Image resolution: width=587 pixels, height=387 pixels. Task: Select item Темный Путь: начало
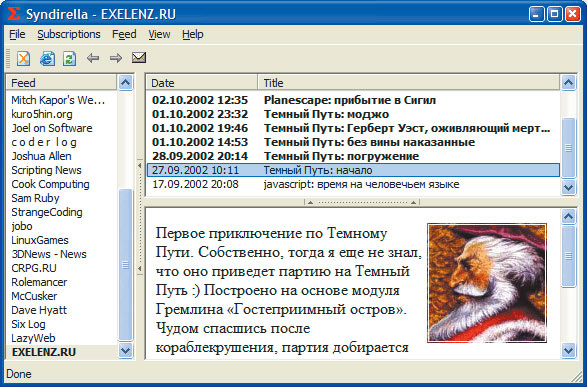(x=353, y=170)
